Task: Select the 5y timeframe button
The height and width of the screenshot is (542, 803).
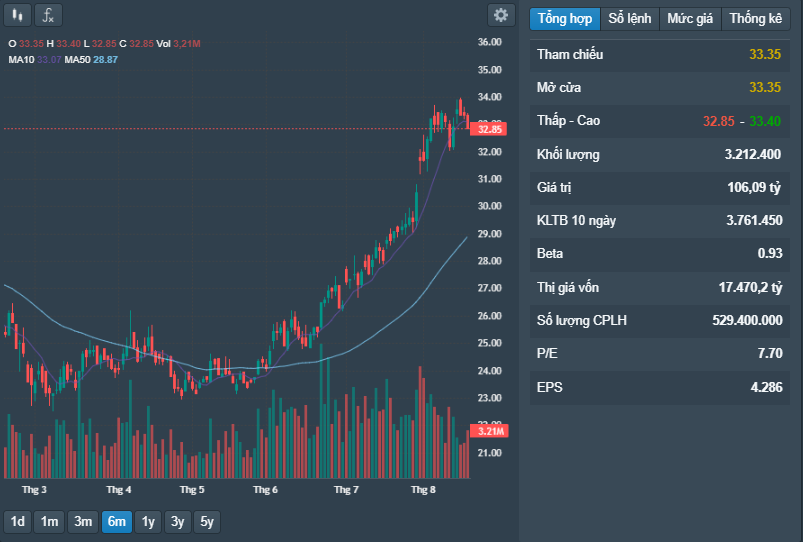Action: 207,522
